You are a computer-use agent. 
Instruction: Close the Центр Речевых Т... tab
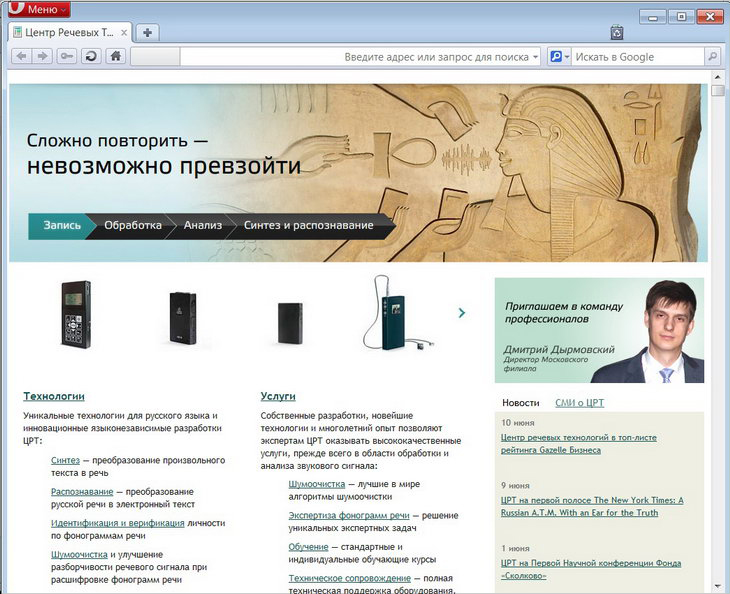pyautogui.click(x=124, y=33)
